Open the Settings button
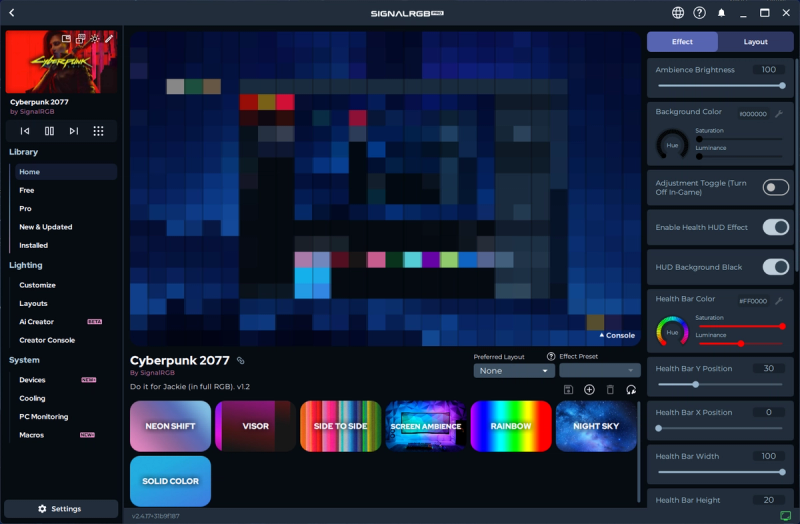The height and width of the screenshot is (524, 800). [60, 509]
